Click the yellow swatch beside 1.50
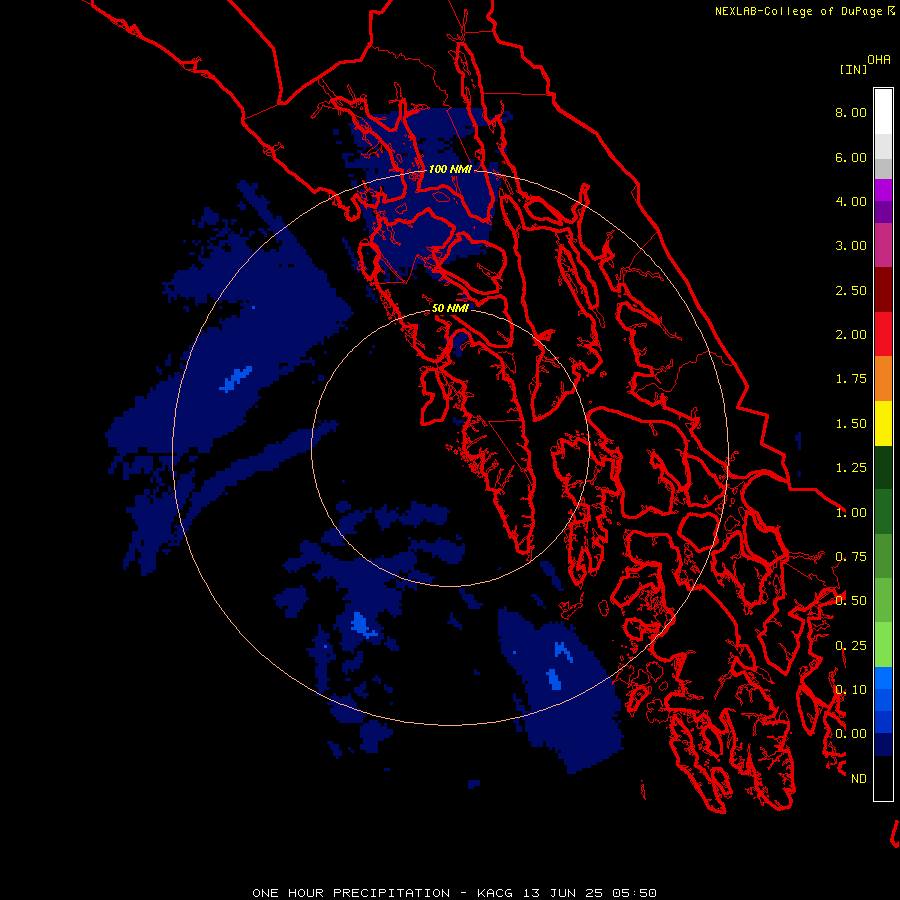900x900 pixels. (883, 423)
